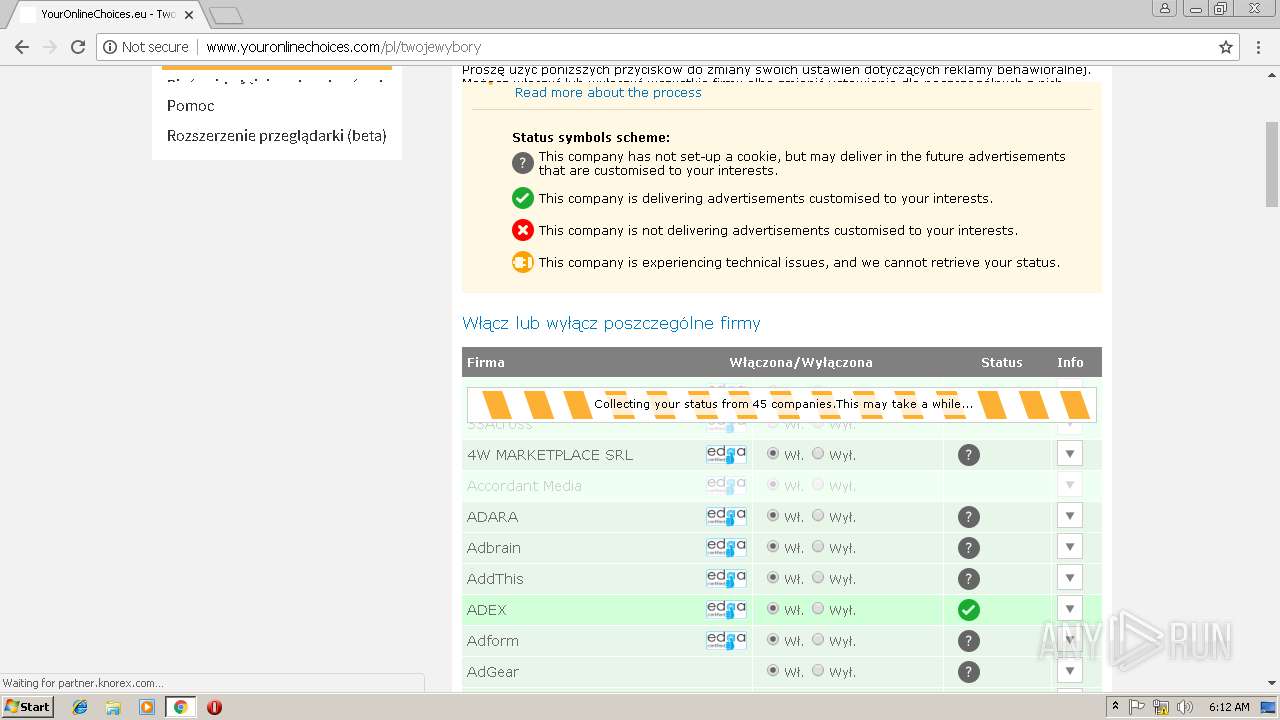Select Wył. for 4W MARKETPLACE SRL
This screenshot has width=1280, height=720.
[818, 454]
